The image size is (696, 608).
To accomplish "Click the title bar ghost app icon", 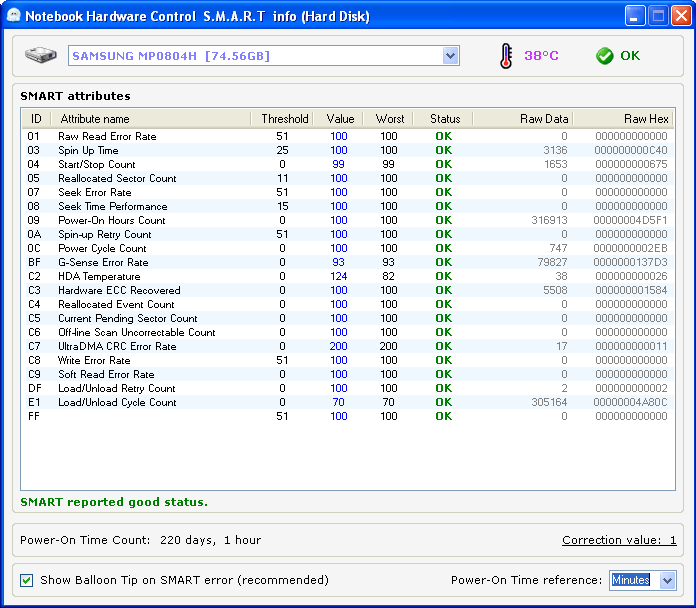I will click(14, 16).
